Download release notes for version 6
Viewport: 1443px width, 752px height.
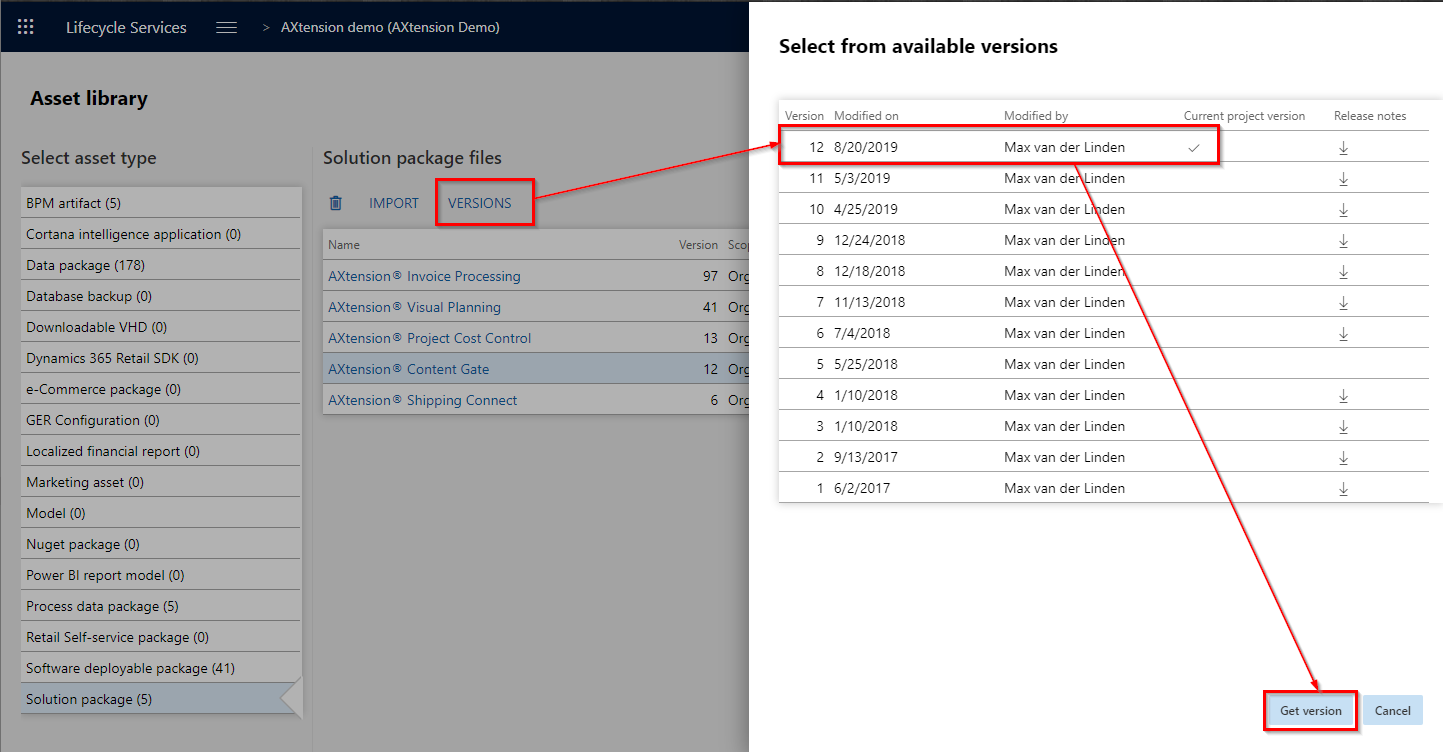(x=1343, y=334)
